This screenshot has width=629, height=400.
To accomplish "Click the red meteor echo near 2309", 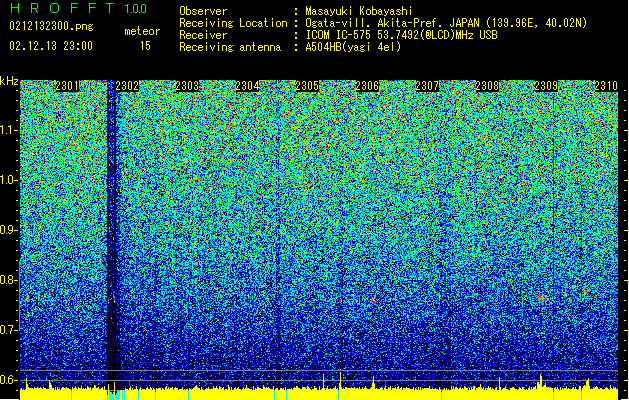I will [x=542, y=297].
